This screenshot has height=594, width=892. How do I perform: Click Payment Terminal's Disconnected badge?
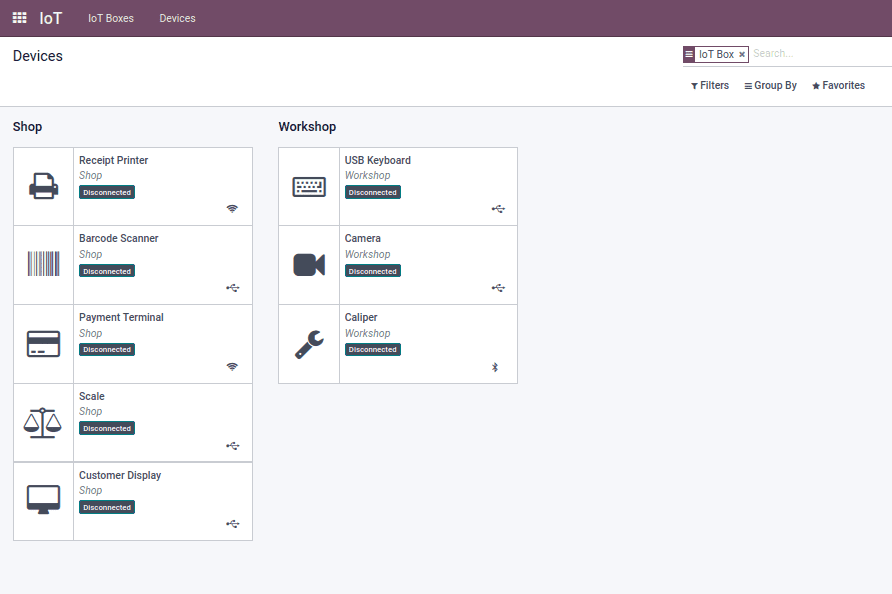tap(107, 349)
